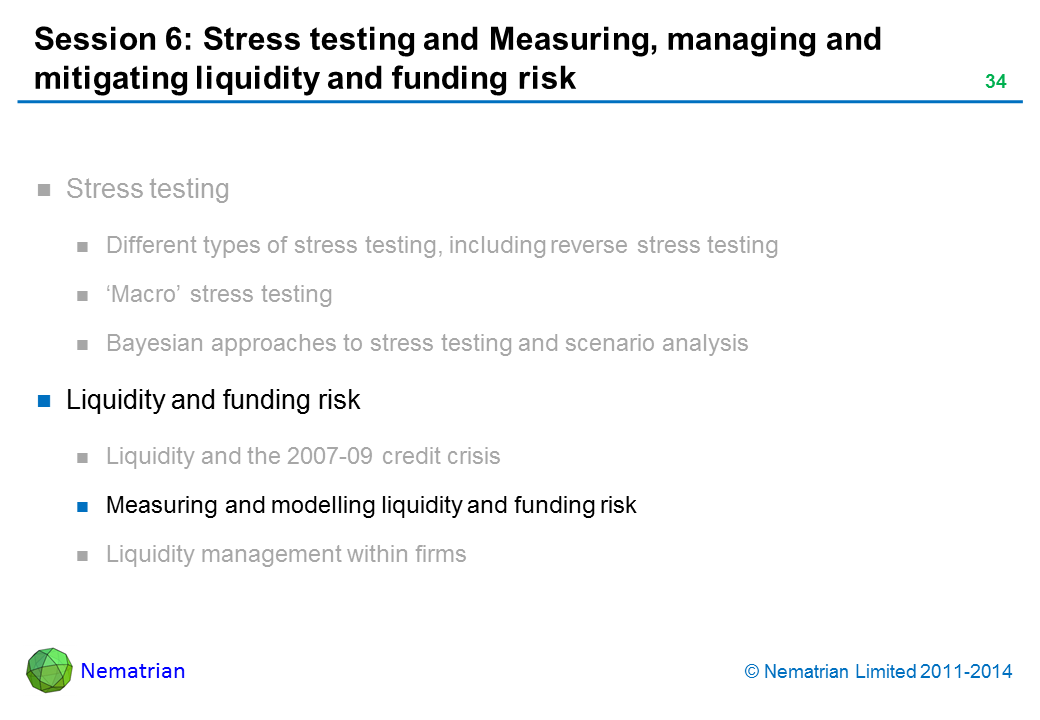Click the slide number 34

995,82
